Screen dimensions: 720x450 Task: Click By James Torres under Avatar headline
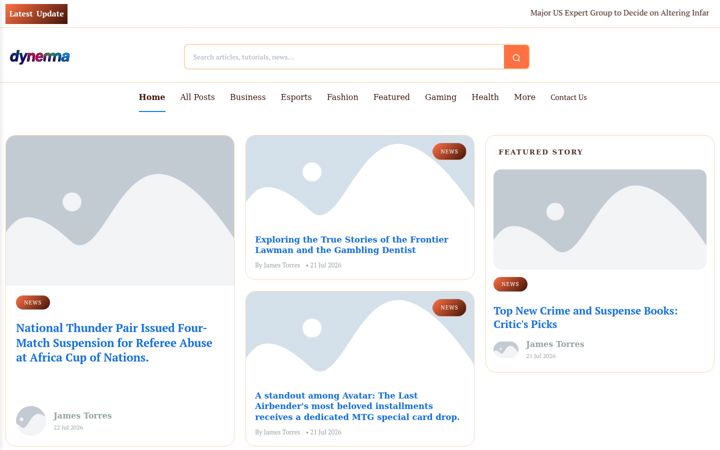pos(277,432)
